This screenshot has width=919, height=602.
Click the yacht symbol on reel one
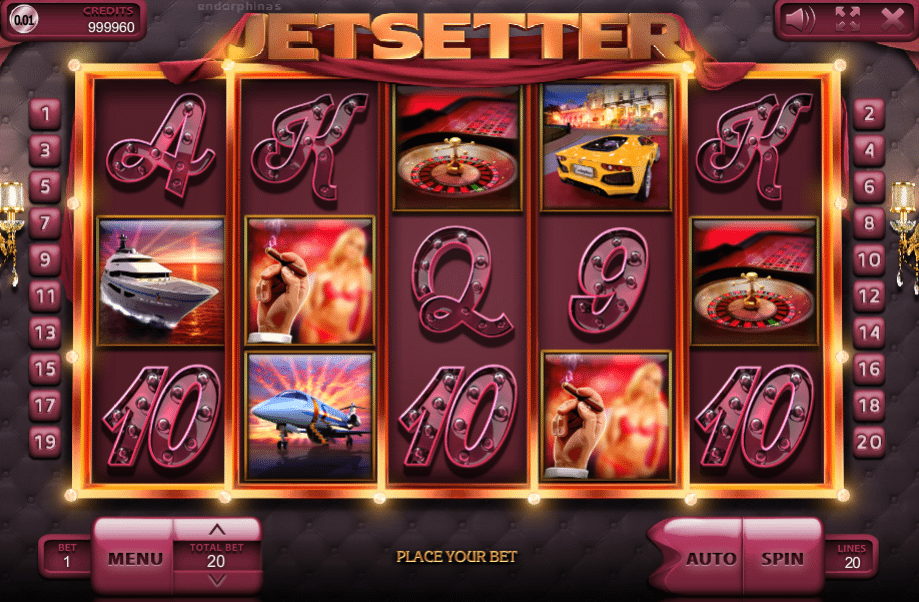click(x=161, y=281)
